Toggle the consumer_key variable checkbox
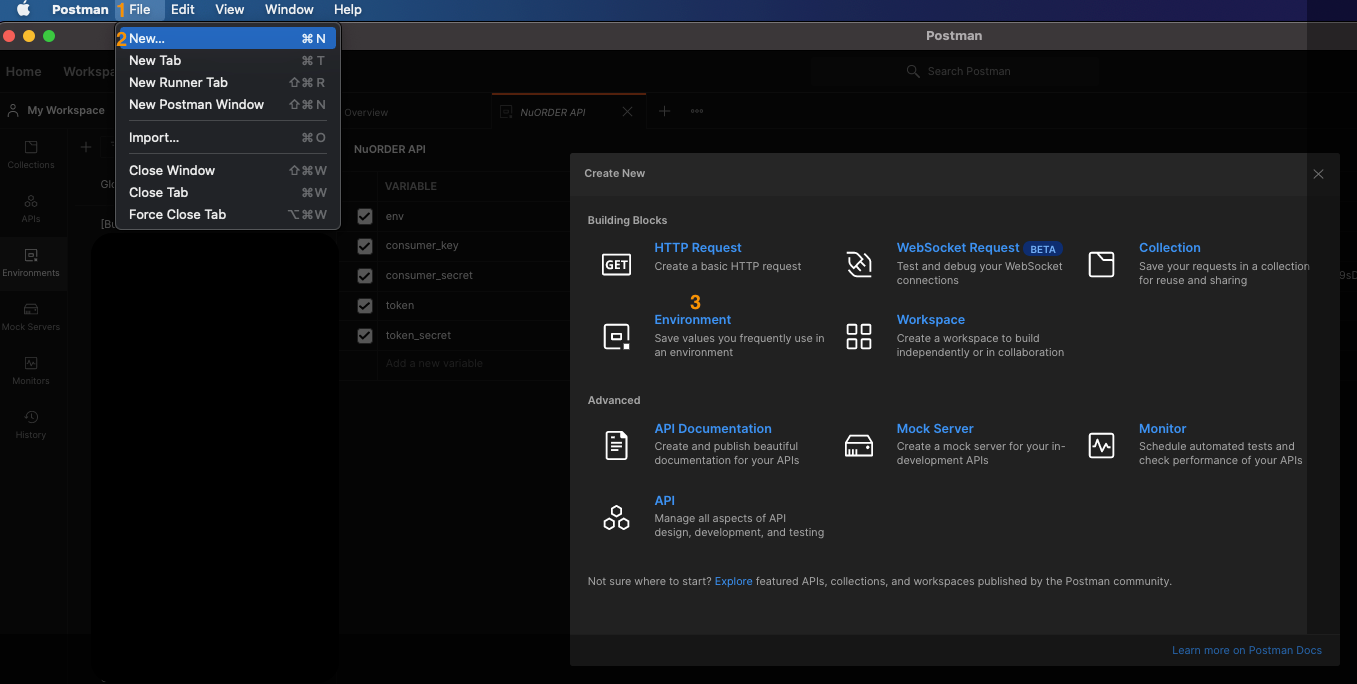Image resolution: width=1357 pixels, height=684 pixels. tap(365, 246)
